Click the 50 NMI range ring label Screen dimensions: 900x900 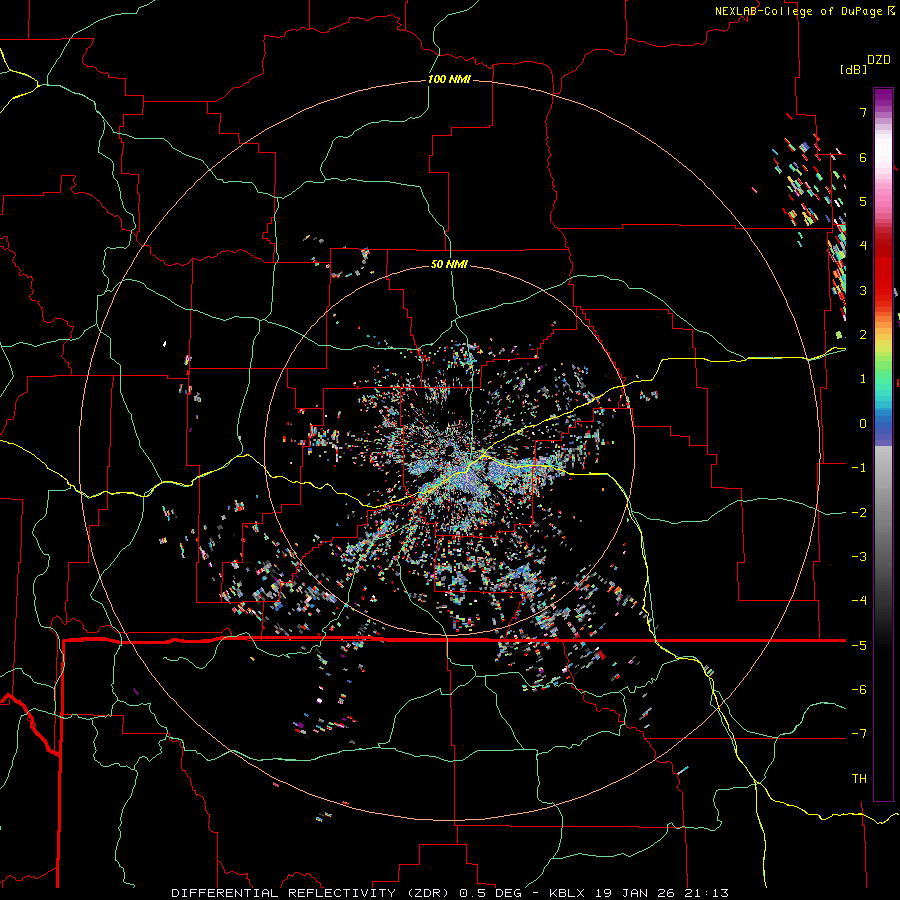pos(449,264)
